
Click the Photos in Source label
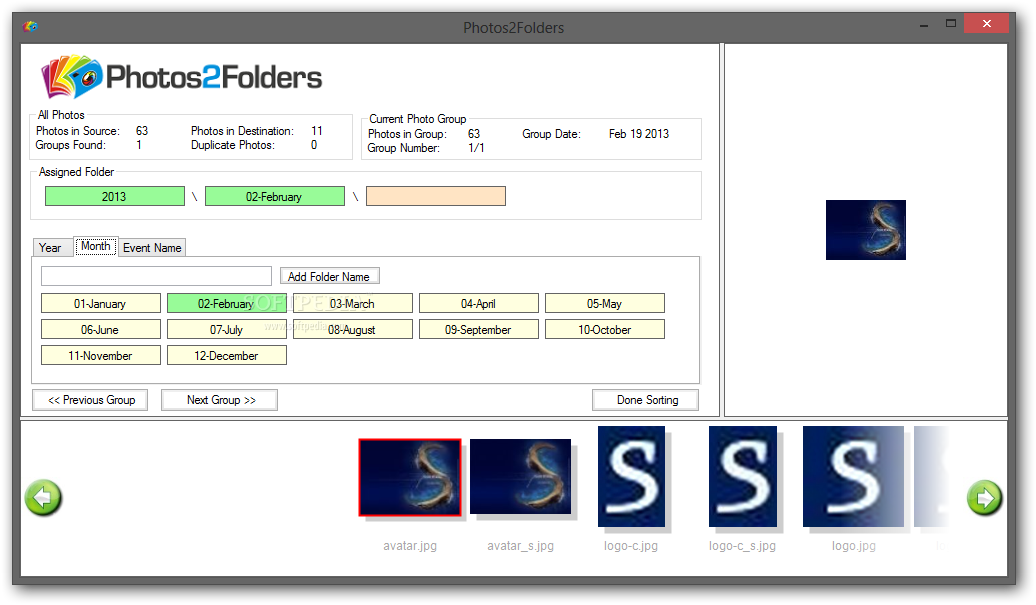(x=78, y=131)
